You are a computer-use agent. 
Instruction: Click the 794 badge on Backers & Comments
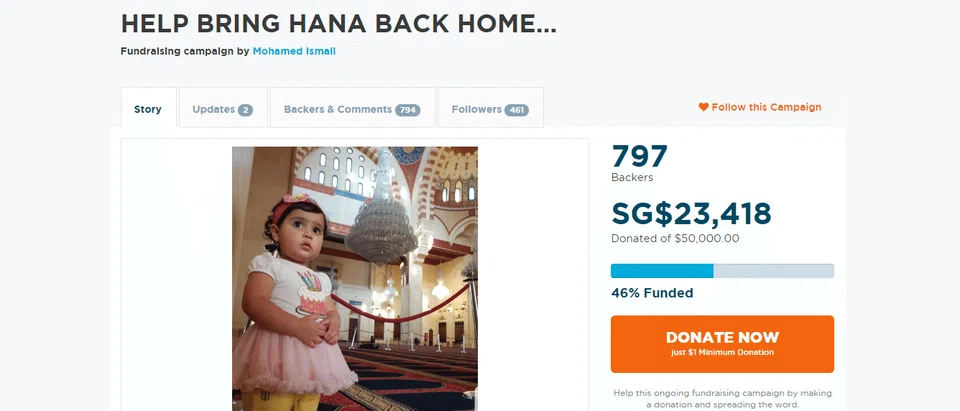[407, 110]
